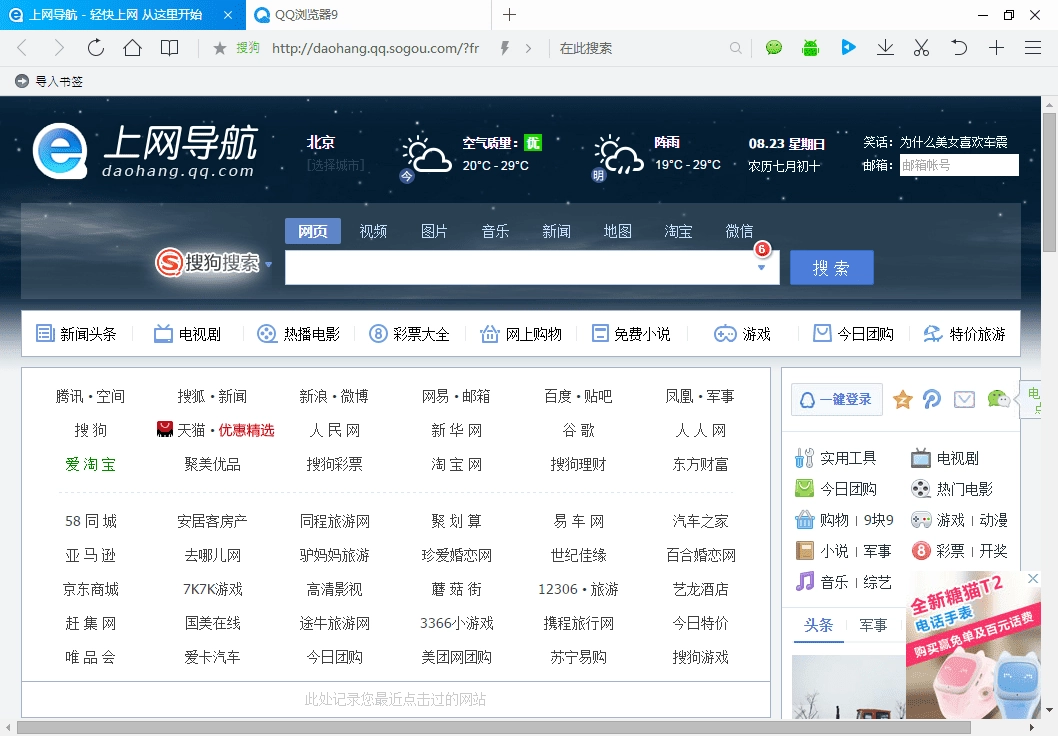Click 选择城市 to change city
Viewport: 1058px width, 736px height.
pos(335,165)
